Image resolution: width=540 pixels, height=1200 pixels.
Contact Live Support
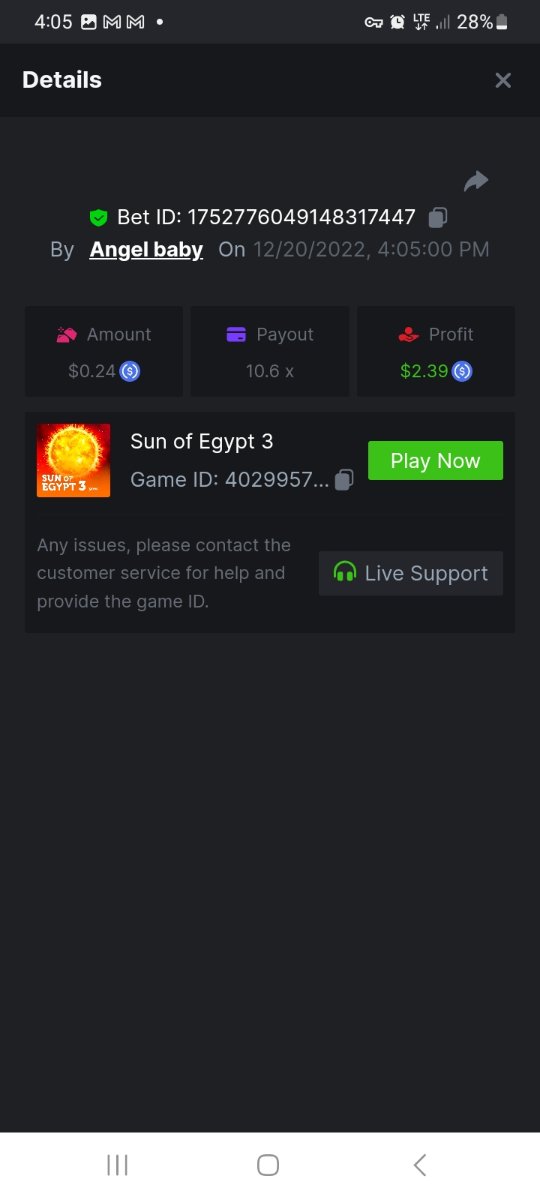411,573
